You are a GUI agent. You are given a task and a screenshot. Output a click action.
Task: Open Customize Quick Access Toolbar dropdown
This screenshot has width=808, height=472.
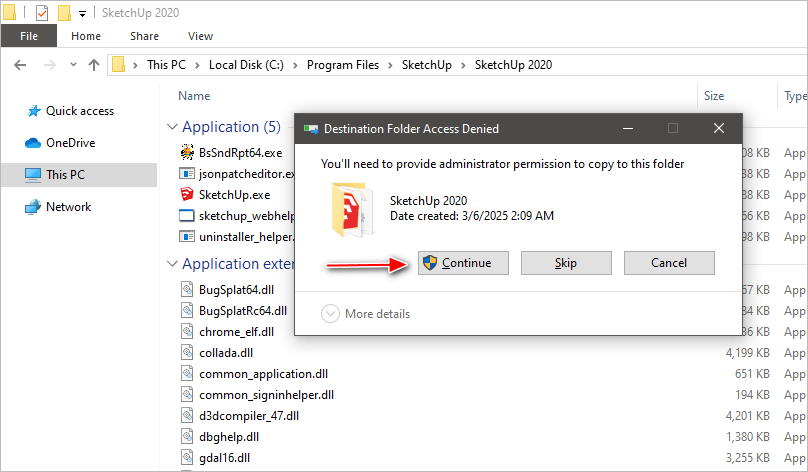pos(81,14)
